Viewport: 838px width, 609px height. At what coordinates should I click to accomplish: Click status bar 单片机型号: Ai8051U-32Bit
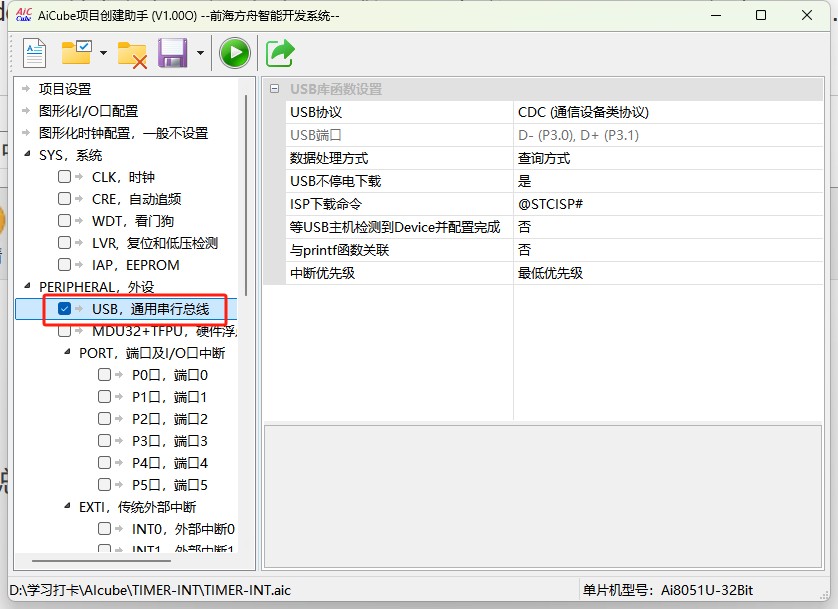(x=668, y=590)
